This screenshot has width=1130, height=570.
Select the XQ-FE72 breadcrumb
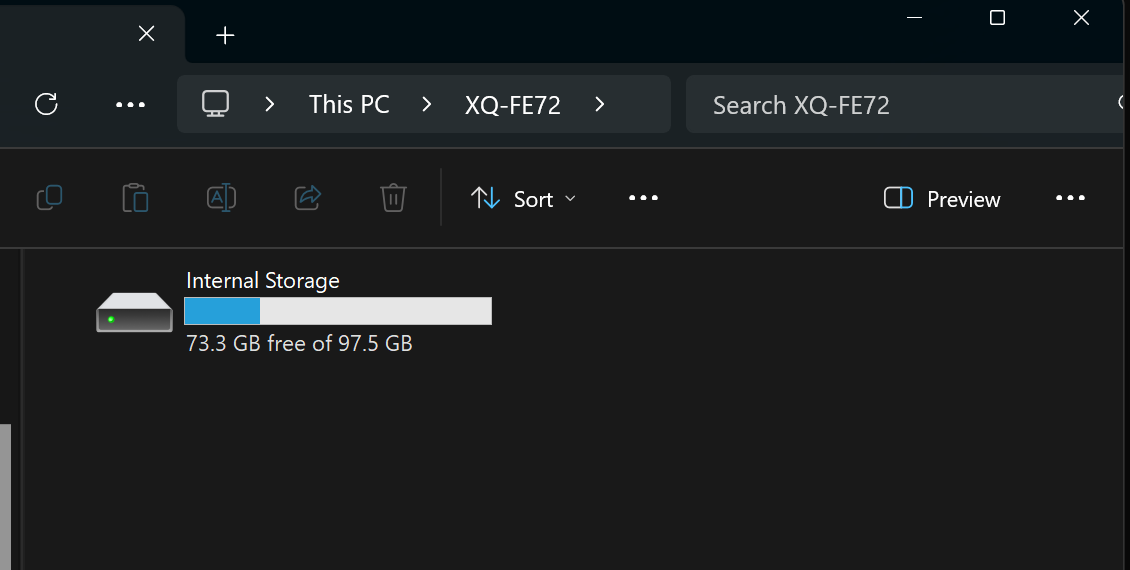click(x=512, y=105)
